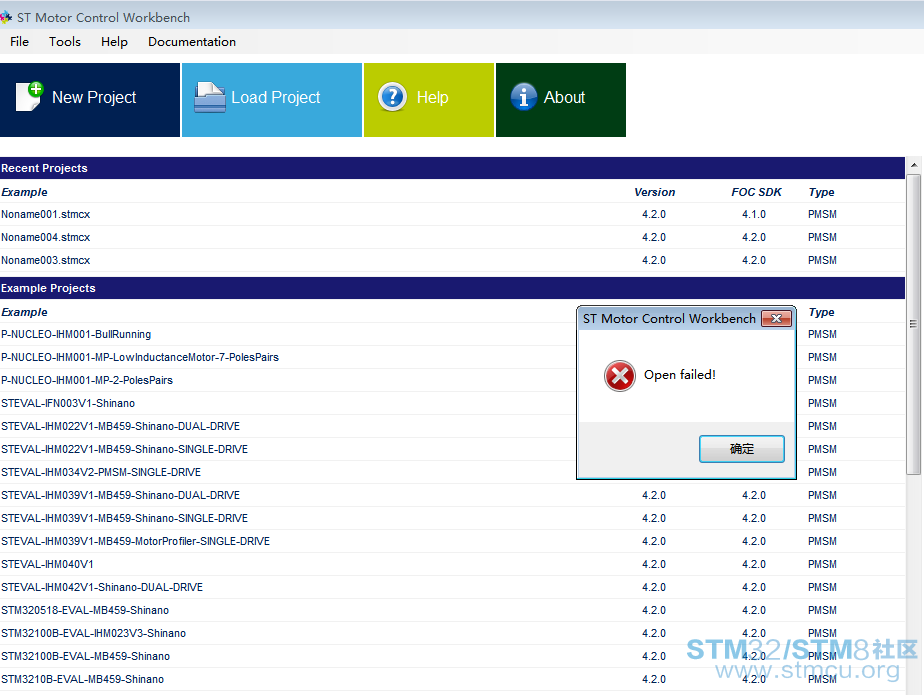Viewport: 924px width, 695px height.
Task: Click the Load Project folder icon
Action: (x=210, y=97)
